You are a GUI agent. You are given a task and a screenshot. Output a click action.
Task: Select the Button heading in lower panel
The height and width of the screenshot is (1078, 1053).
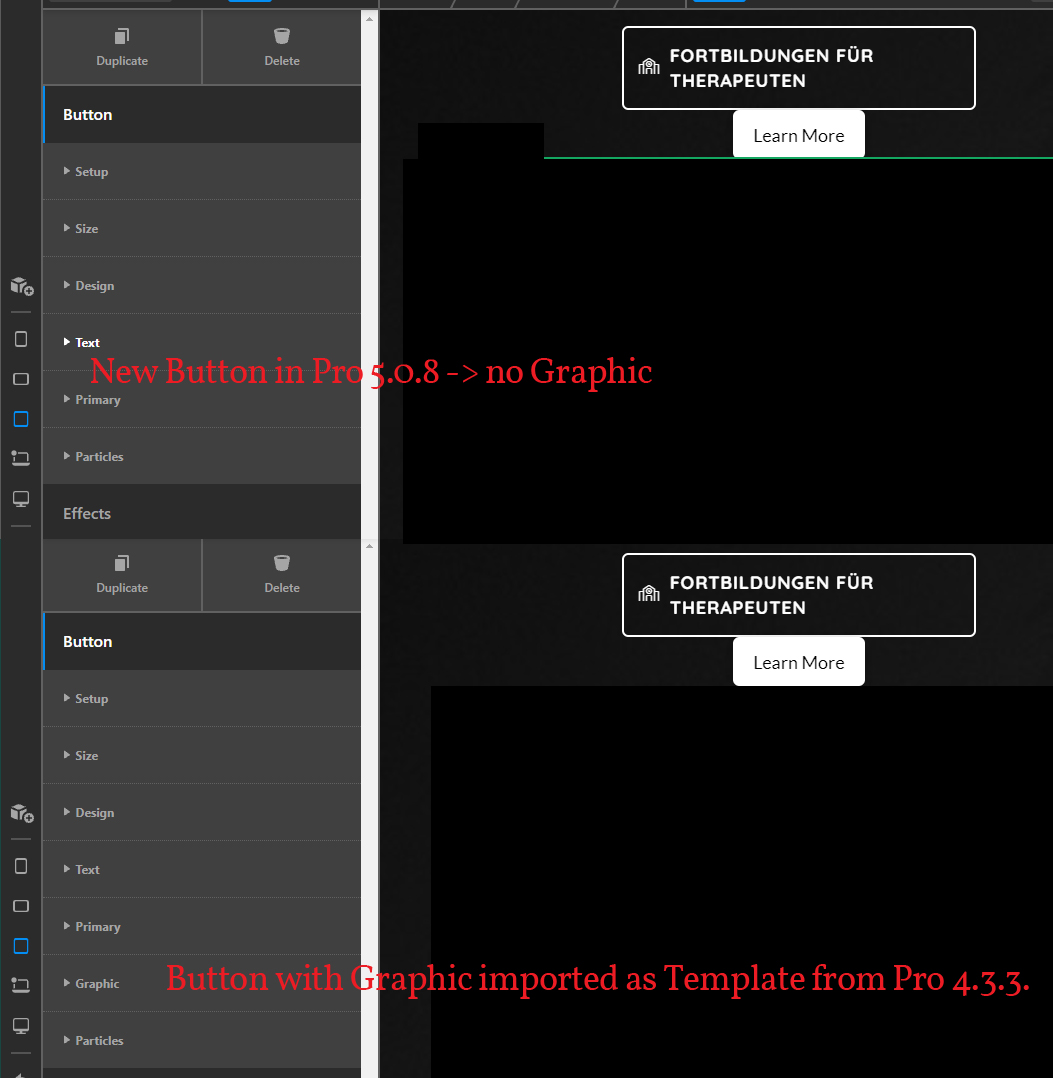click(88, 641)
